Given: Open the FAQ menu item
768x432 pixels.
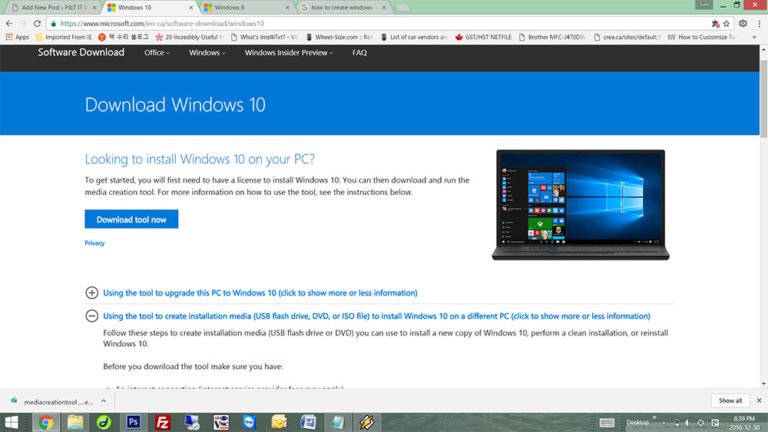Looking at the screenshot, I should [360, 53].
